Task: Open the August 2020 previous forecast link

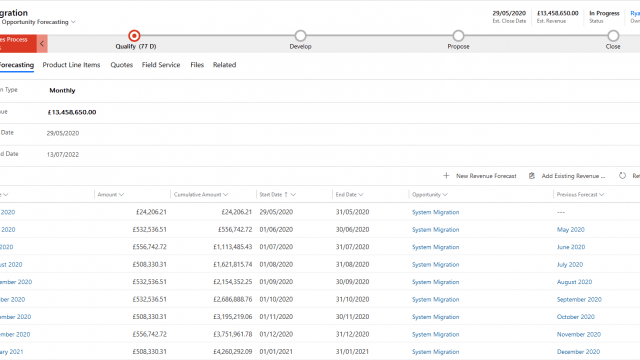Action: point(574,282)
